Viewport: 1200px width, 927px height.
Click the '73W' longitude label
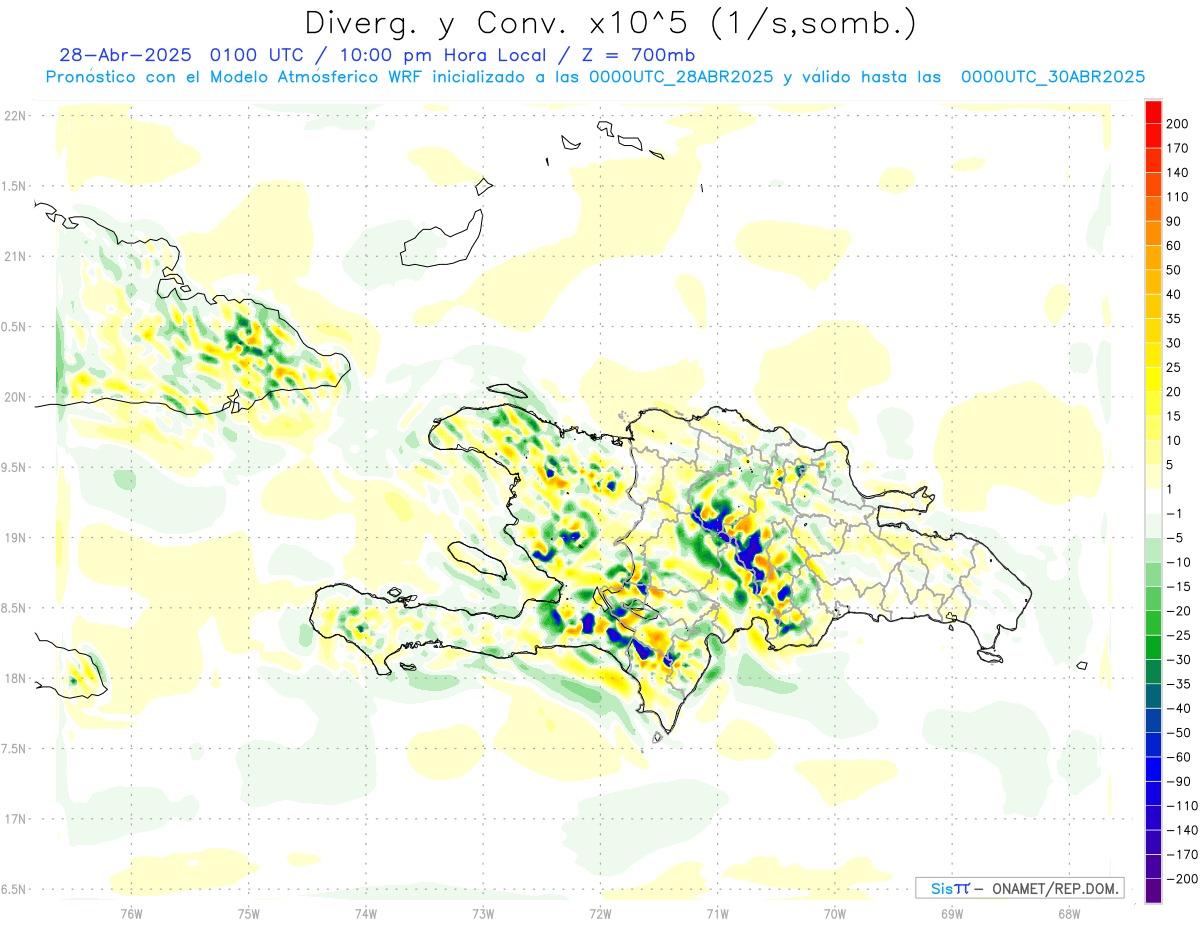coord(483,914)
